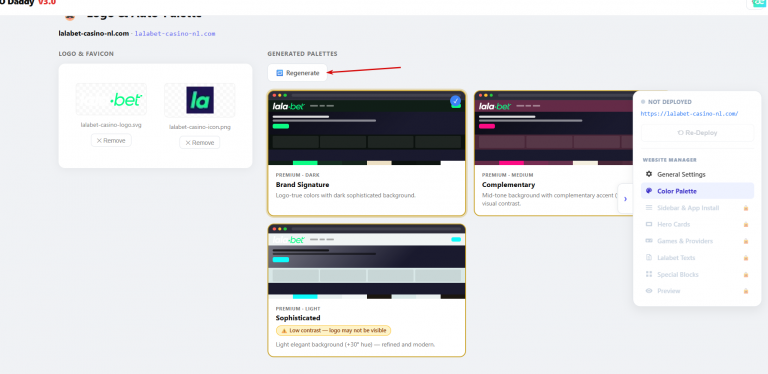Click the cyan swatch in Sophisticated strip
The width and height of the screenshot is (768, 374).
(x=305, y=296)
